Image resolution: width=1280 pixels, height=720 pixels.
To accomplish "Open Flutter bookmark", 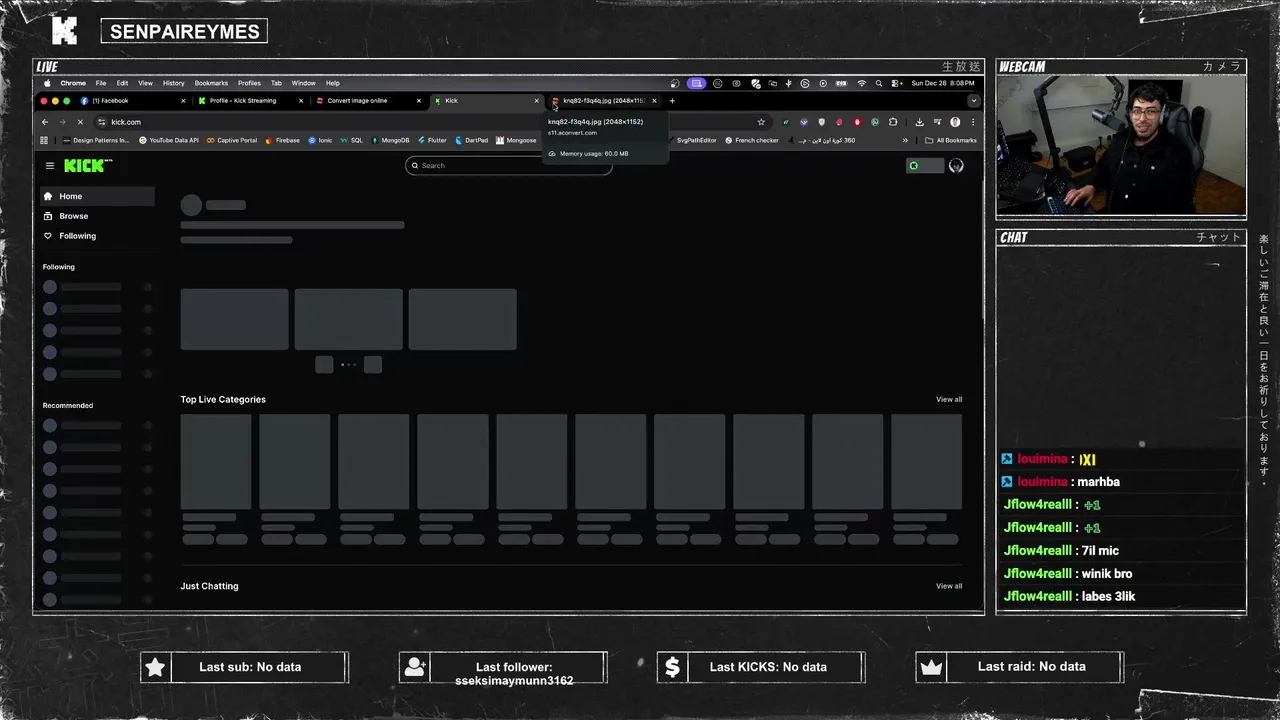I will coord(432,140).
